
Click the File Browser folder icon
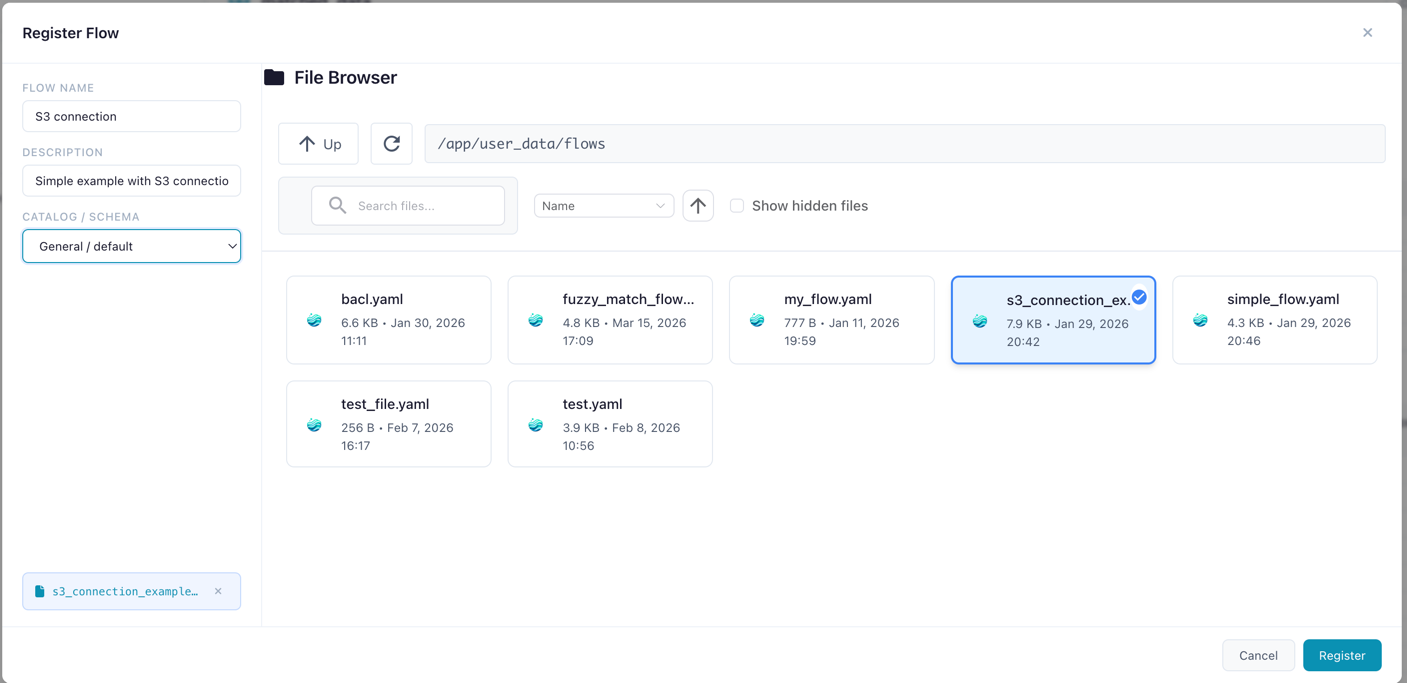pyautogui.click(x=274, y=78)
